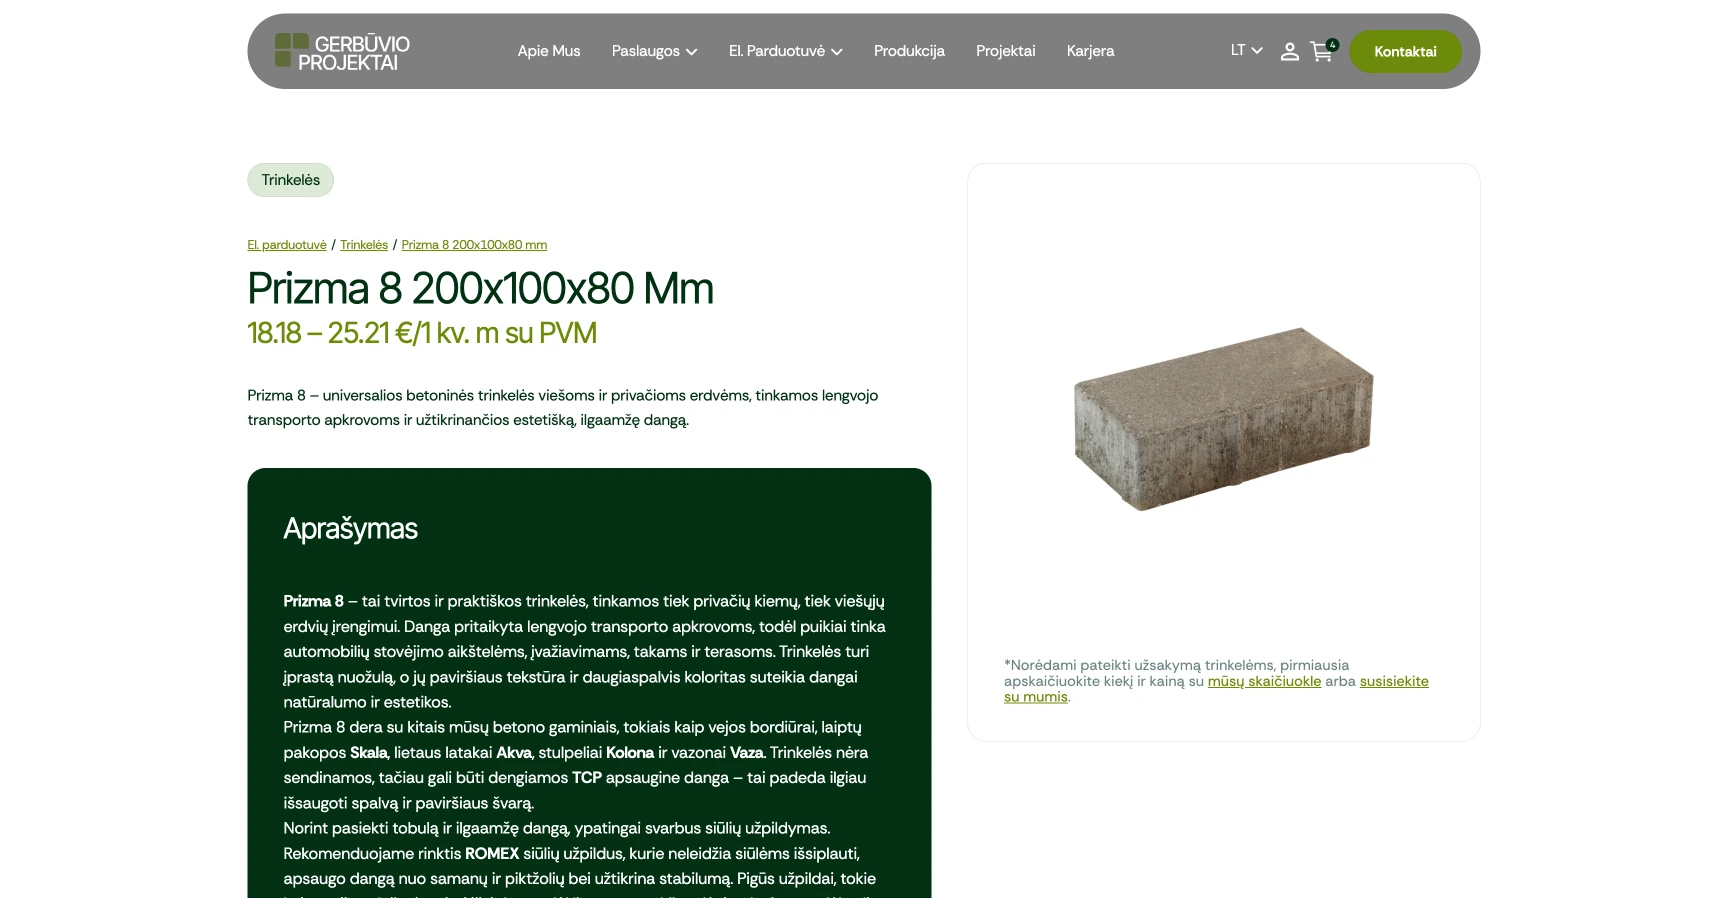
Task: Open the Karjera menu item
Action: pyautogui.click(x=1090, y=51)
